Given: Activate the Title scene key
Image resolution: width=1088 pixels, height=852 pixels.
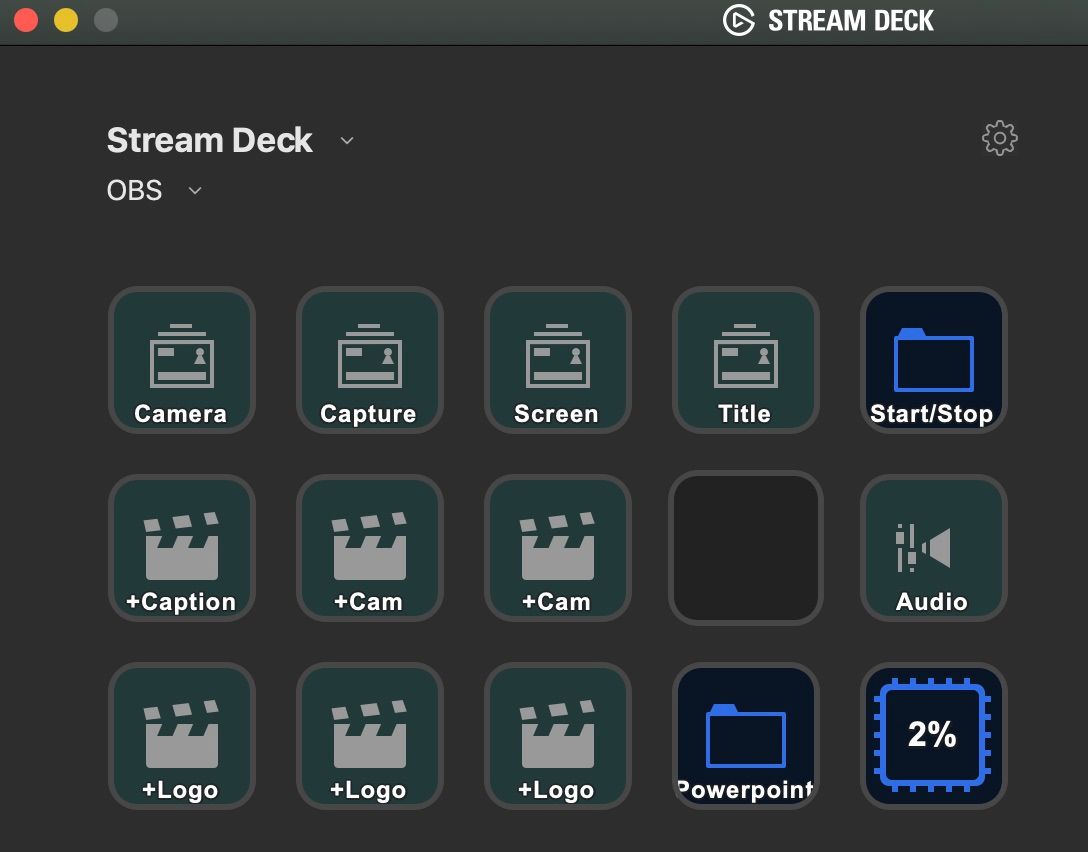Looking at the screenshot, I should pos(745,360).
